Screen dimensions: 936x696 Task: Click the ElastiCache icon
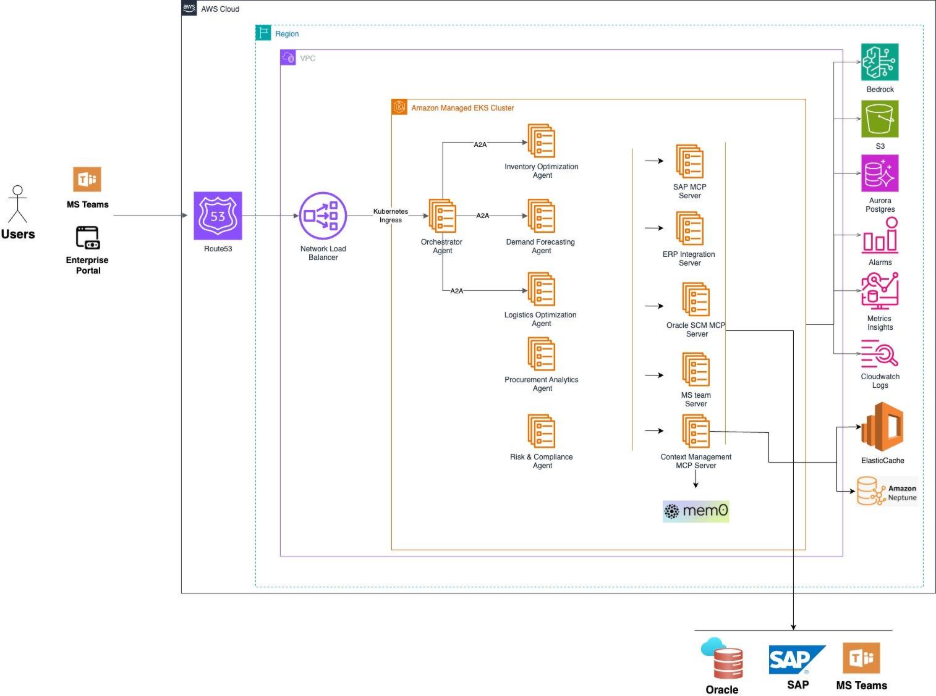[x=882, y=428]
